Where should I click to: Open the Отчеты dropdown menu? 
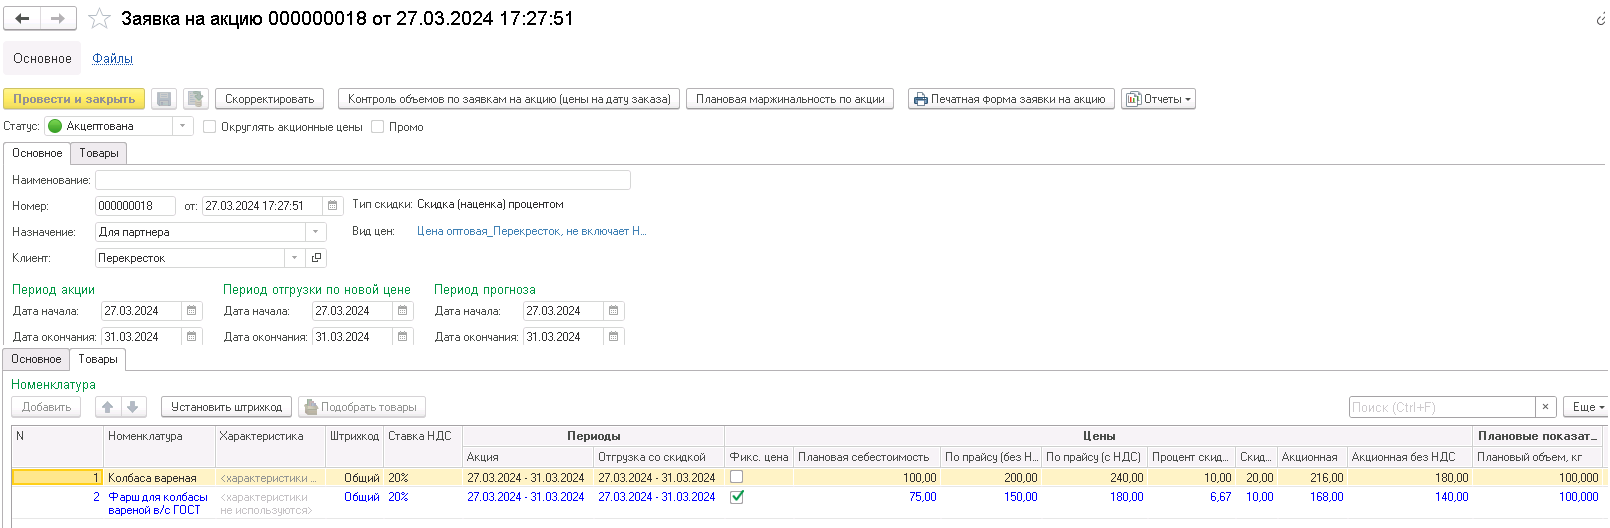(x=1158, y=99)
